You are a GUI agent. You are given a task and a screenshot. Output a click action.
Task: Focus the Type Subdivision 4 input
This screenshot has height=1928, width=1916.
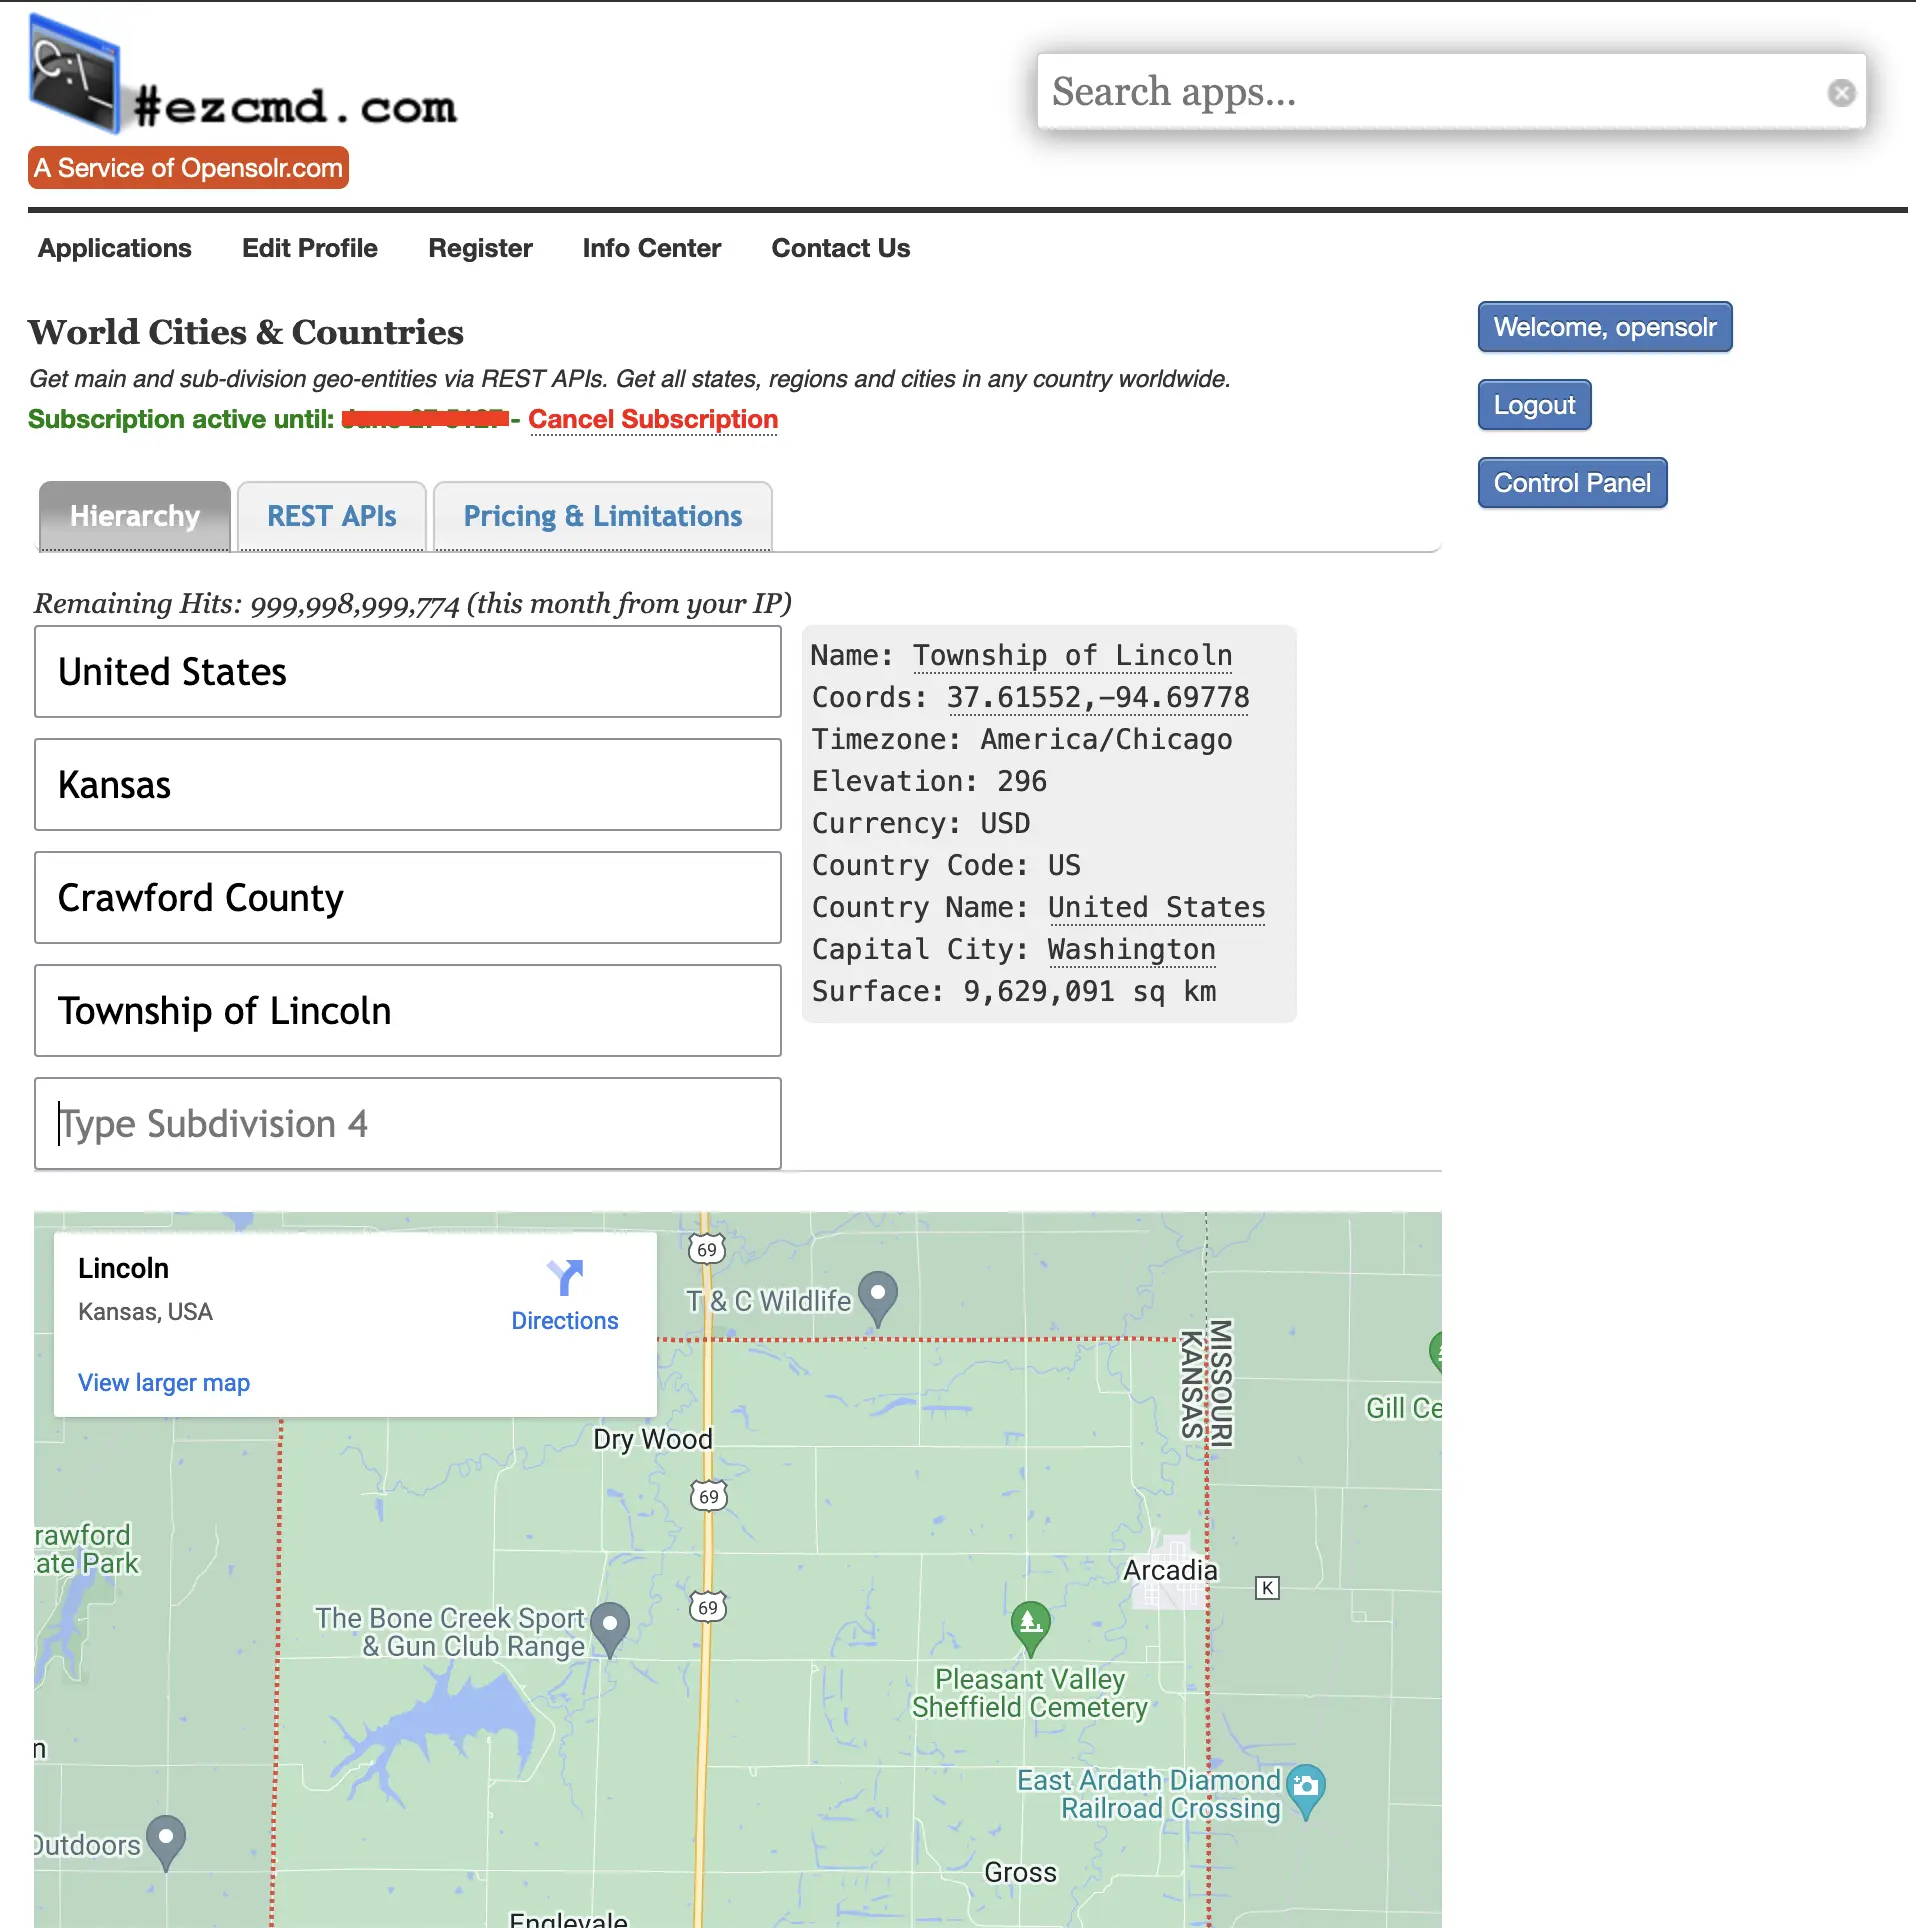pos(408,1124)
